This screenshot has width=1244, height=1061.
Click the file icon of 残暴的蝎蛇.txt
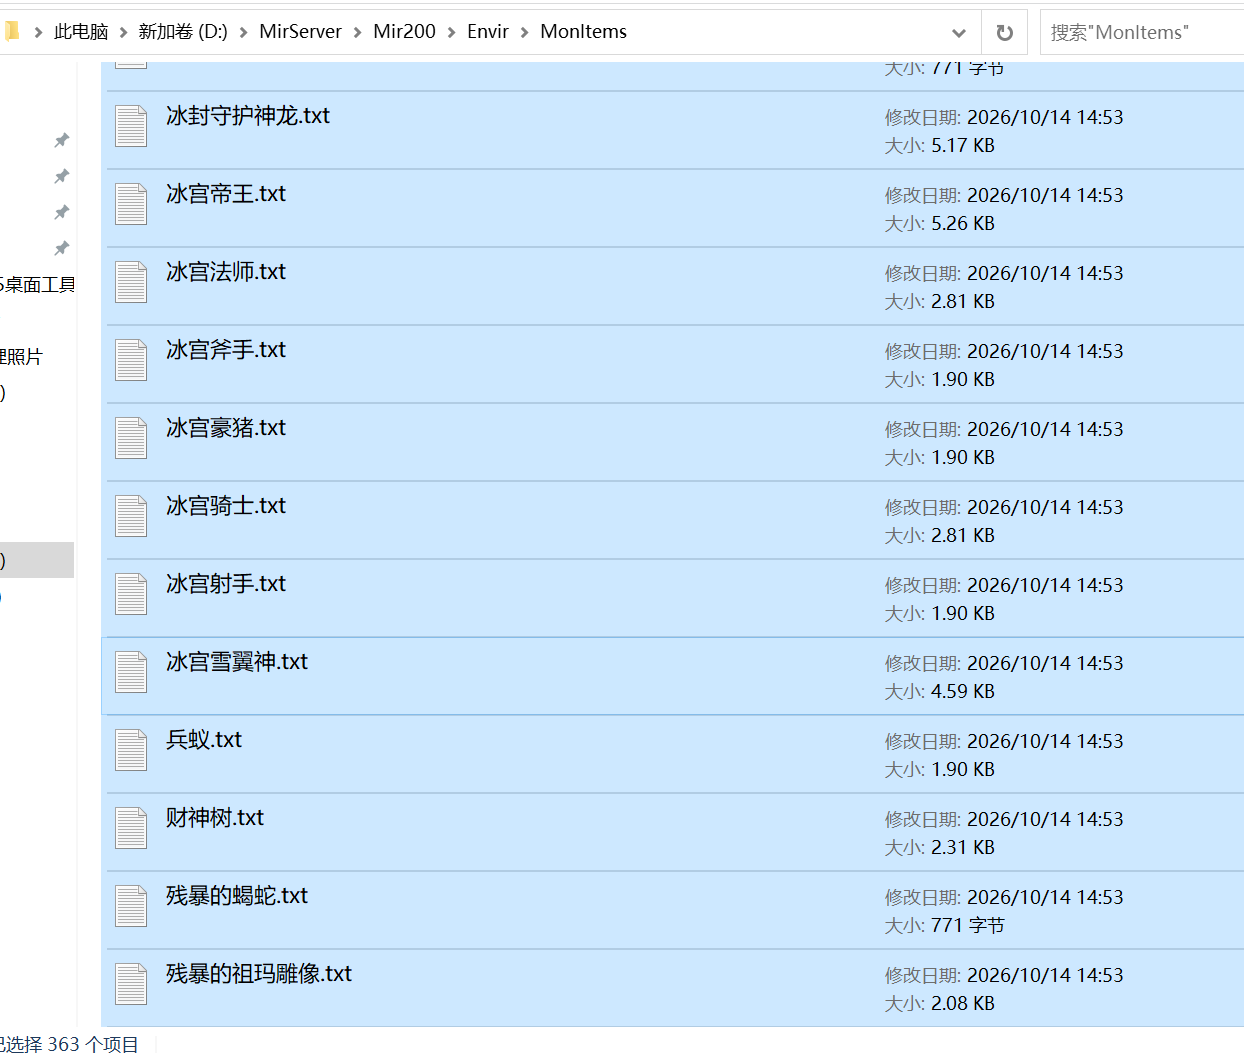tap(131, 907)
